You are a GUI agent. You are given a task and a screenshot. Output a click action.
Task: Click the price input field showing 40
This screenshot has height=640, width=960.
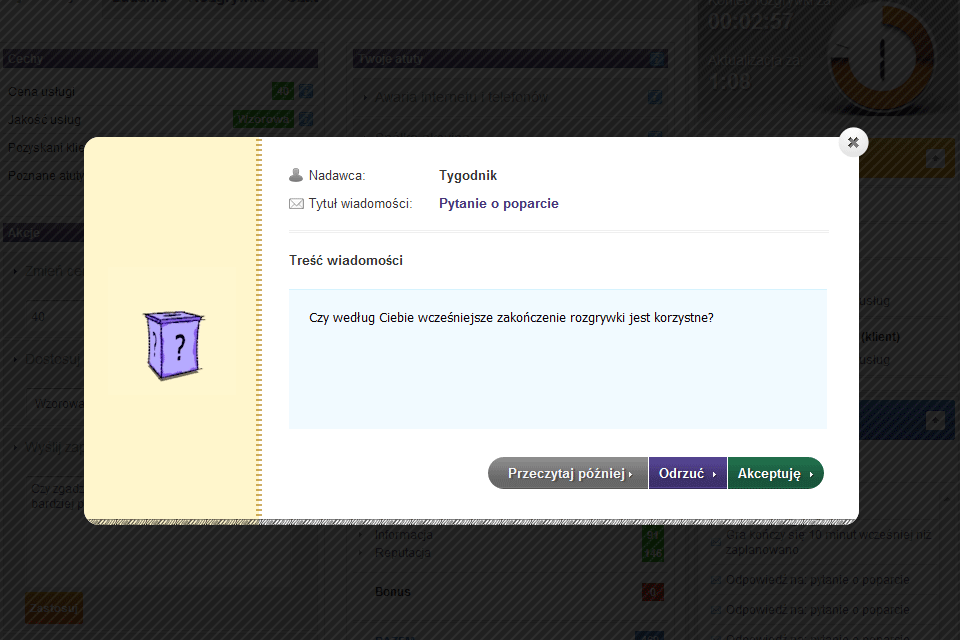pyautogui.click(x=55, y=317)
